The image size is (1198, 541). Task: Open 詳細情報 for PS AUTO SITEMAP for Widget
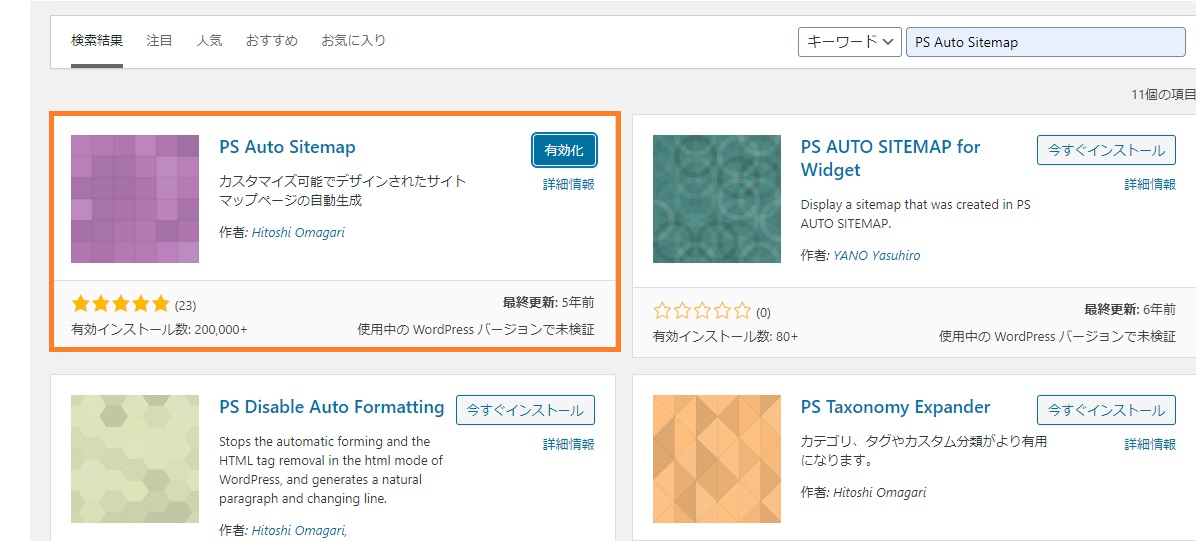1150,184
